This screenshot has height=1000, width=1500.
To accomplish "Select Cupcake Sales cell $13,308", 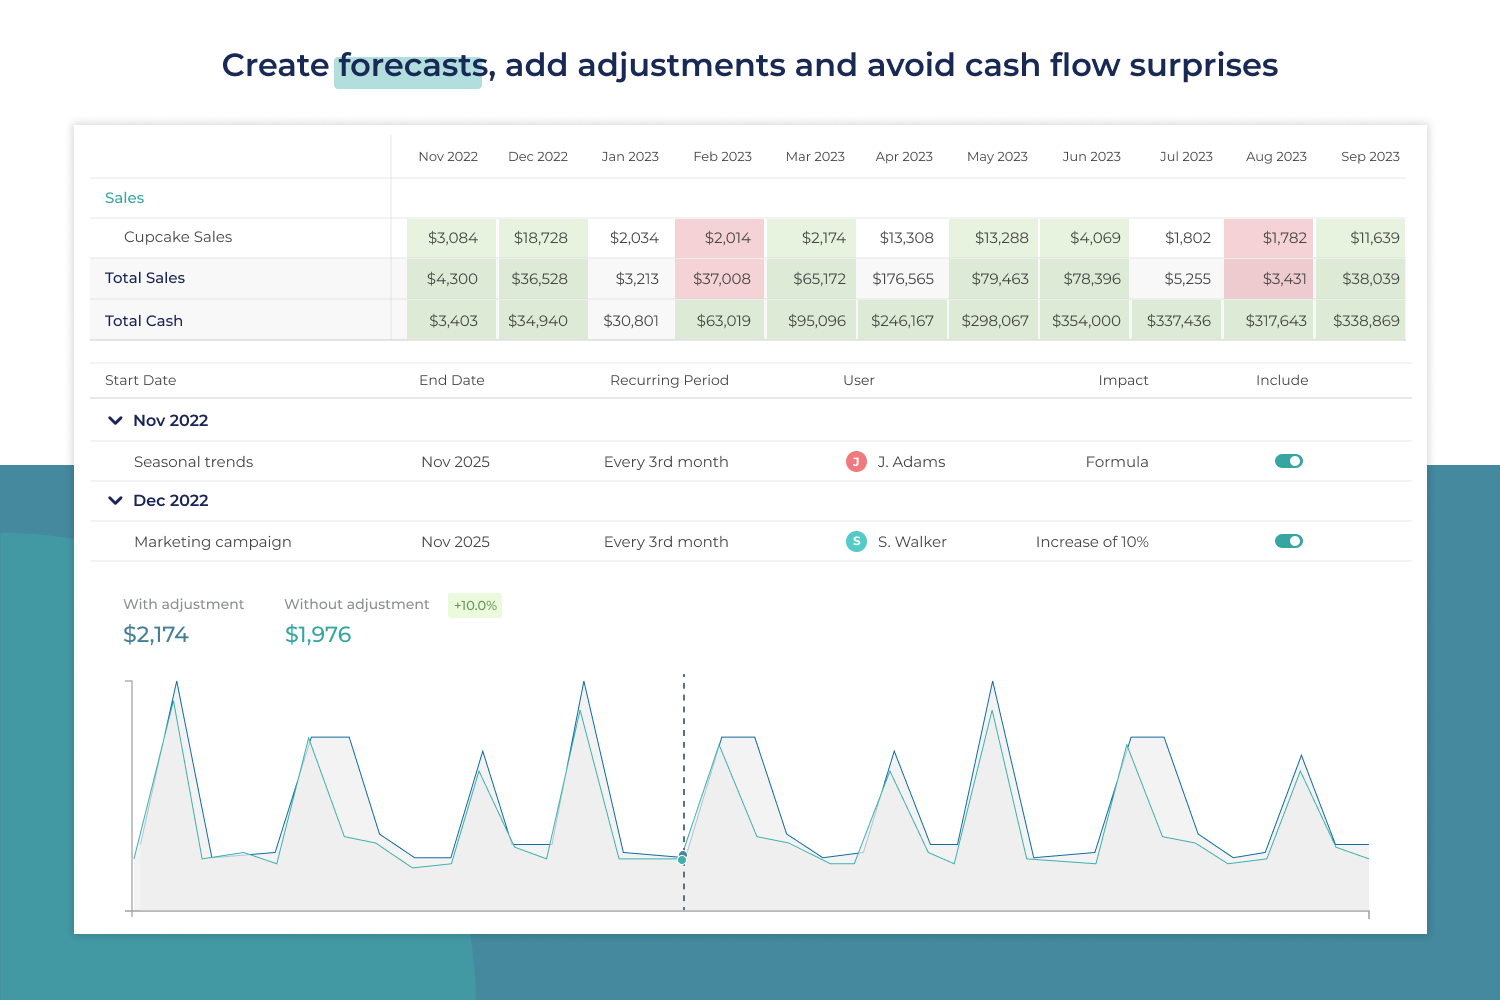I will [902, 238].
